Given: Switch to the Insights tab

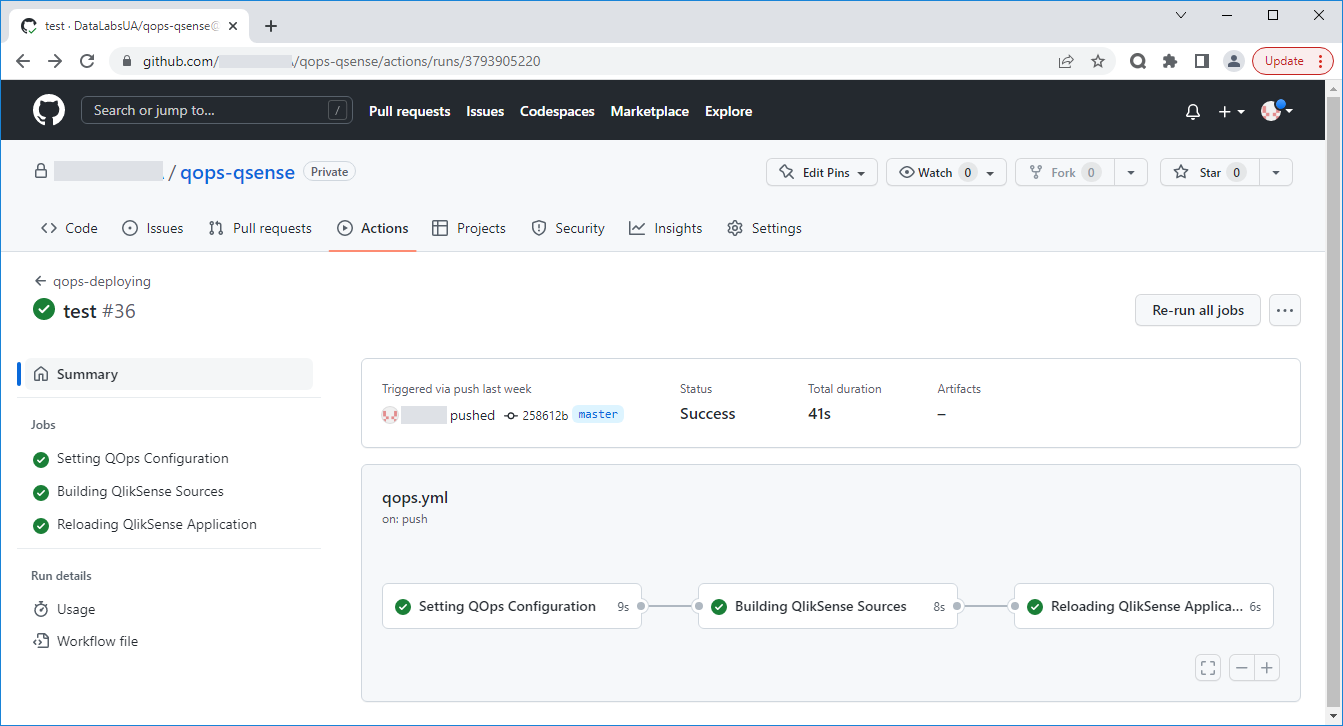Looking at the screenshot, I should (x=666, y=228).
